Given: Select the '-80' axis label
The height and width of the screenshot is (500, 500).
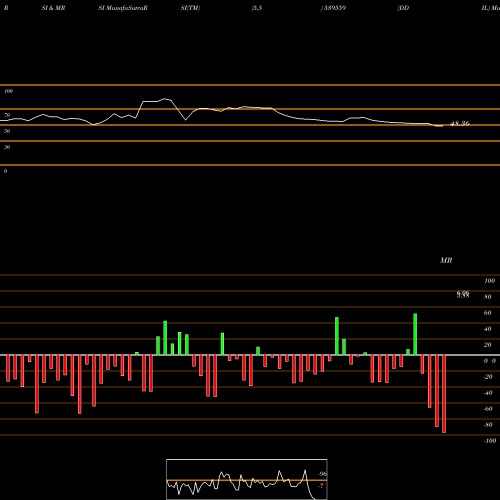Looking at the screenshot, I should coord(488,425).
